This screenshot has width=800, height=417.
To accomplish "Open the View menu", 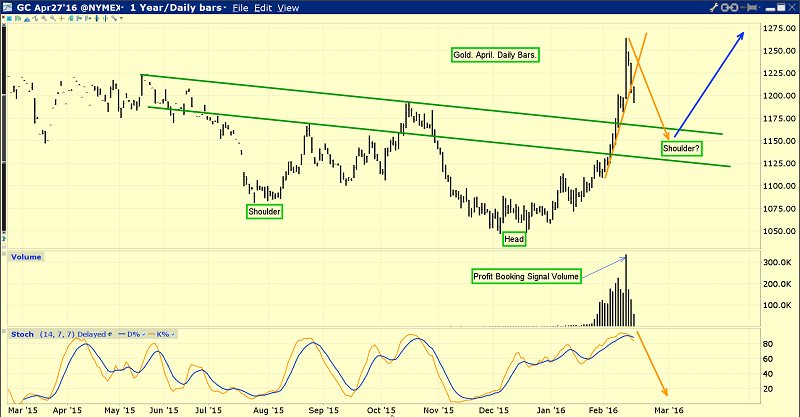I will (x=288, y=8).
